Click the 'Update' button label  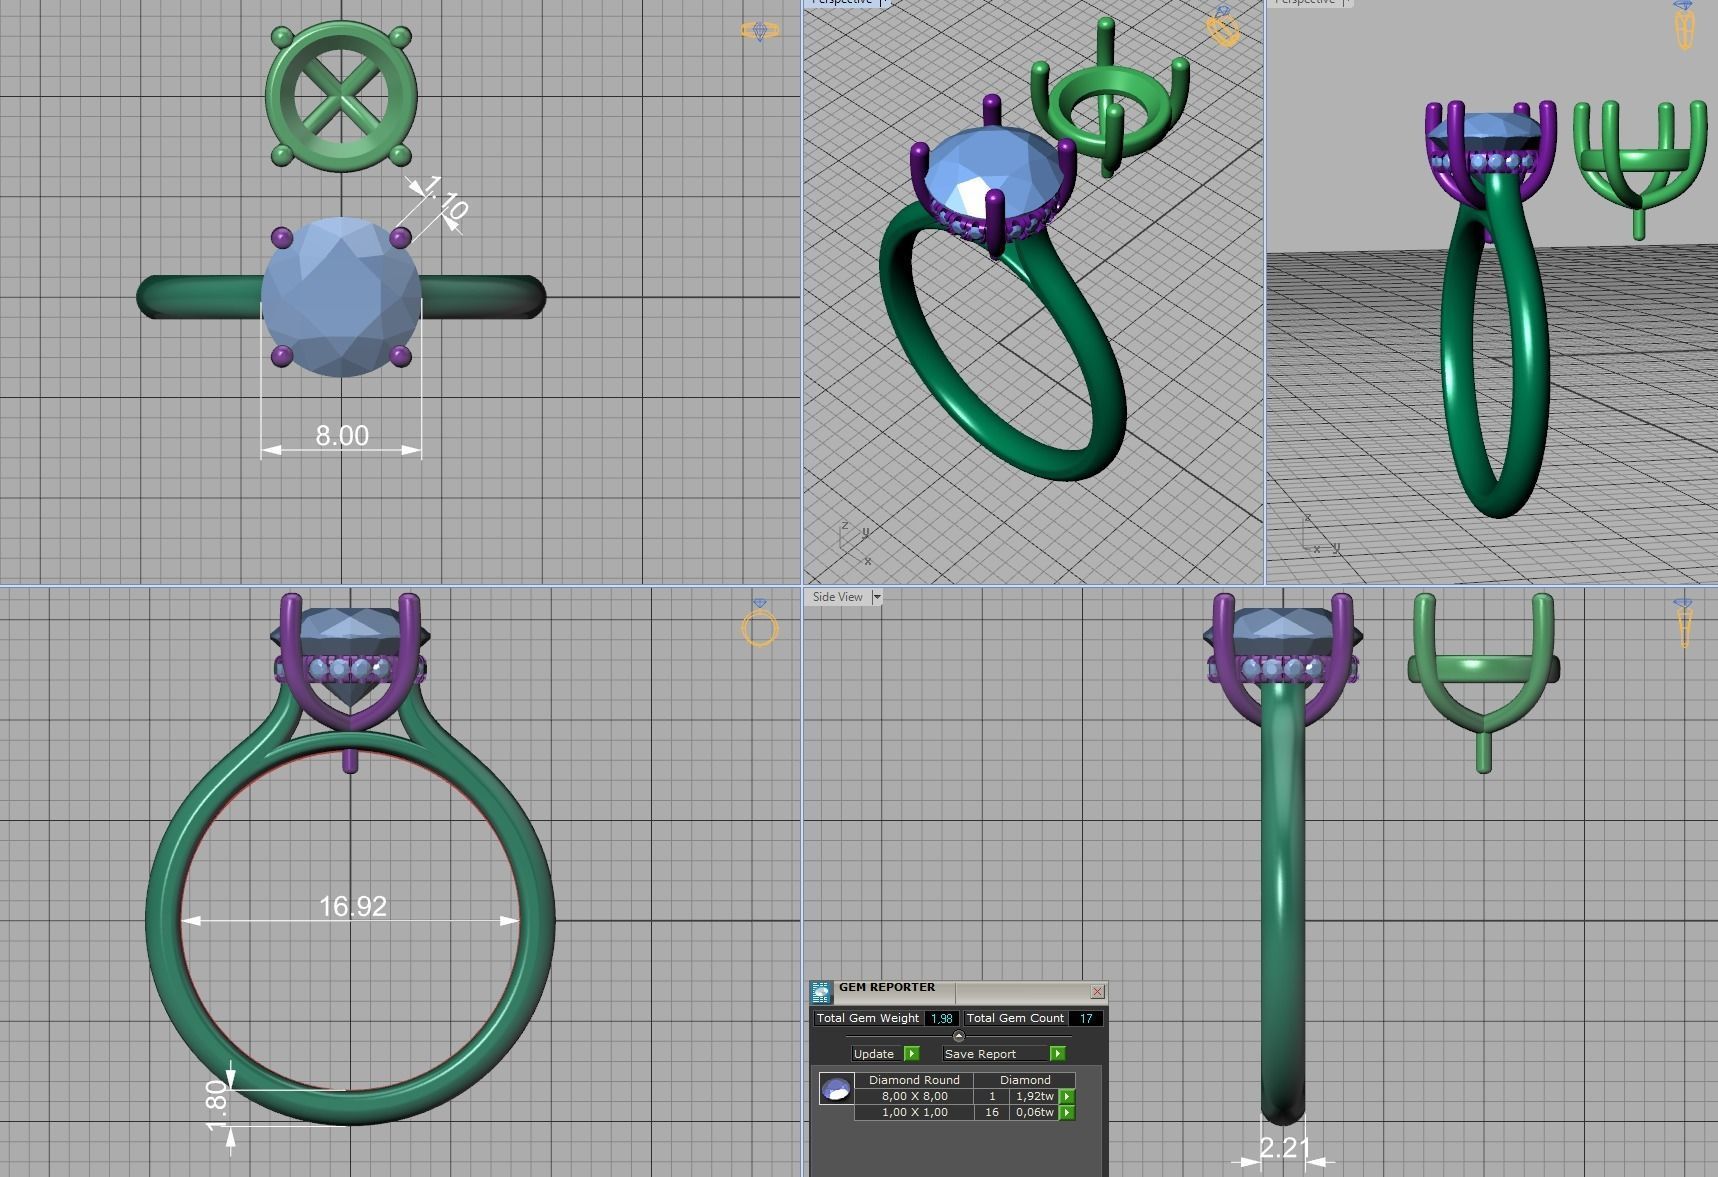point(874,1054)
